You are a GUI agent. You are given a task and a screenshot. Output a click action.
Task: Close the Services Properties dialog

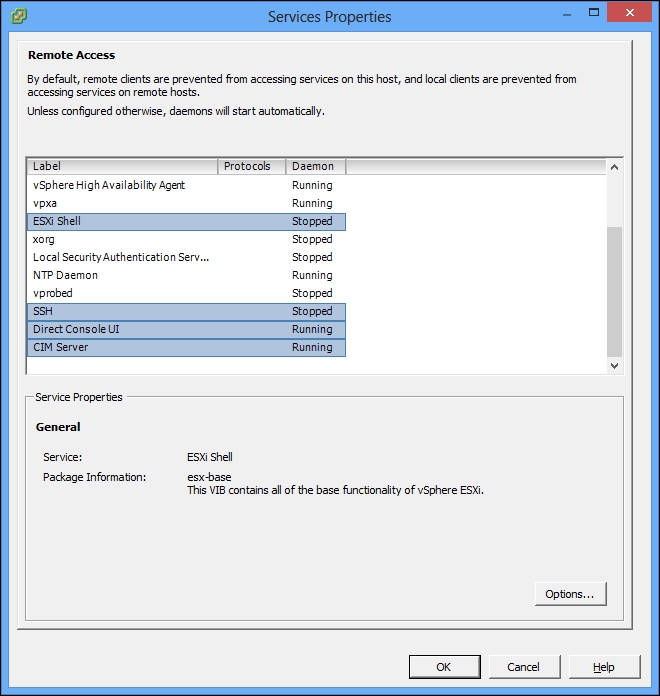[629, 12]
